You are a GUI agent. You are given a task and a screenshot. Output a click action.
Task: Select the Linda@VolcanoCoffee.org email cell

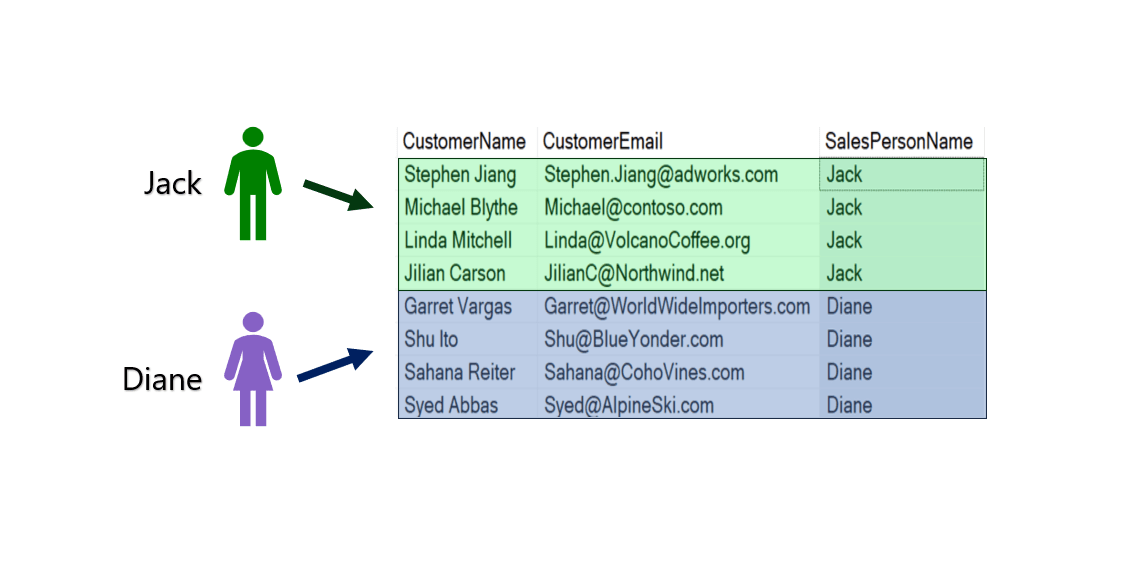679,240
